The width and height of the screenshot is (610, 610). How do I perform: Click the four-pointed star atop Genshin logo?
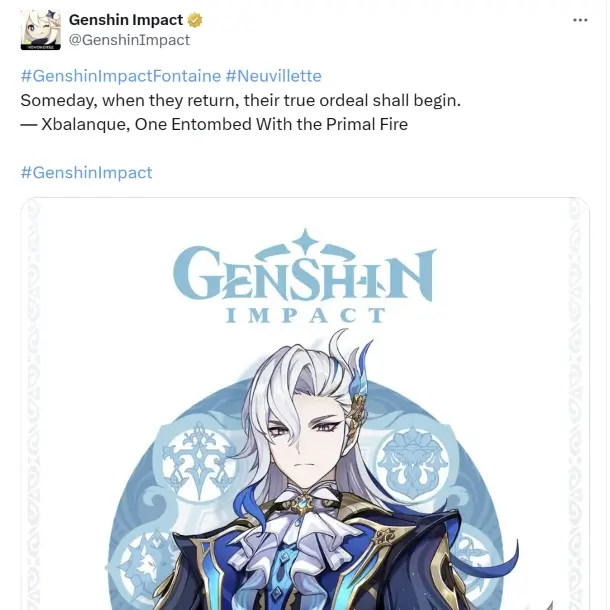pos(305,240)
